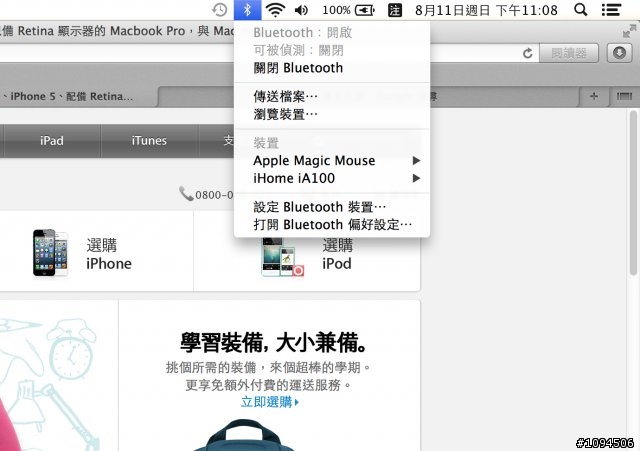Open the Wi-Fi status menu
The image size is (640, 451).
275,10
